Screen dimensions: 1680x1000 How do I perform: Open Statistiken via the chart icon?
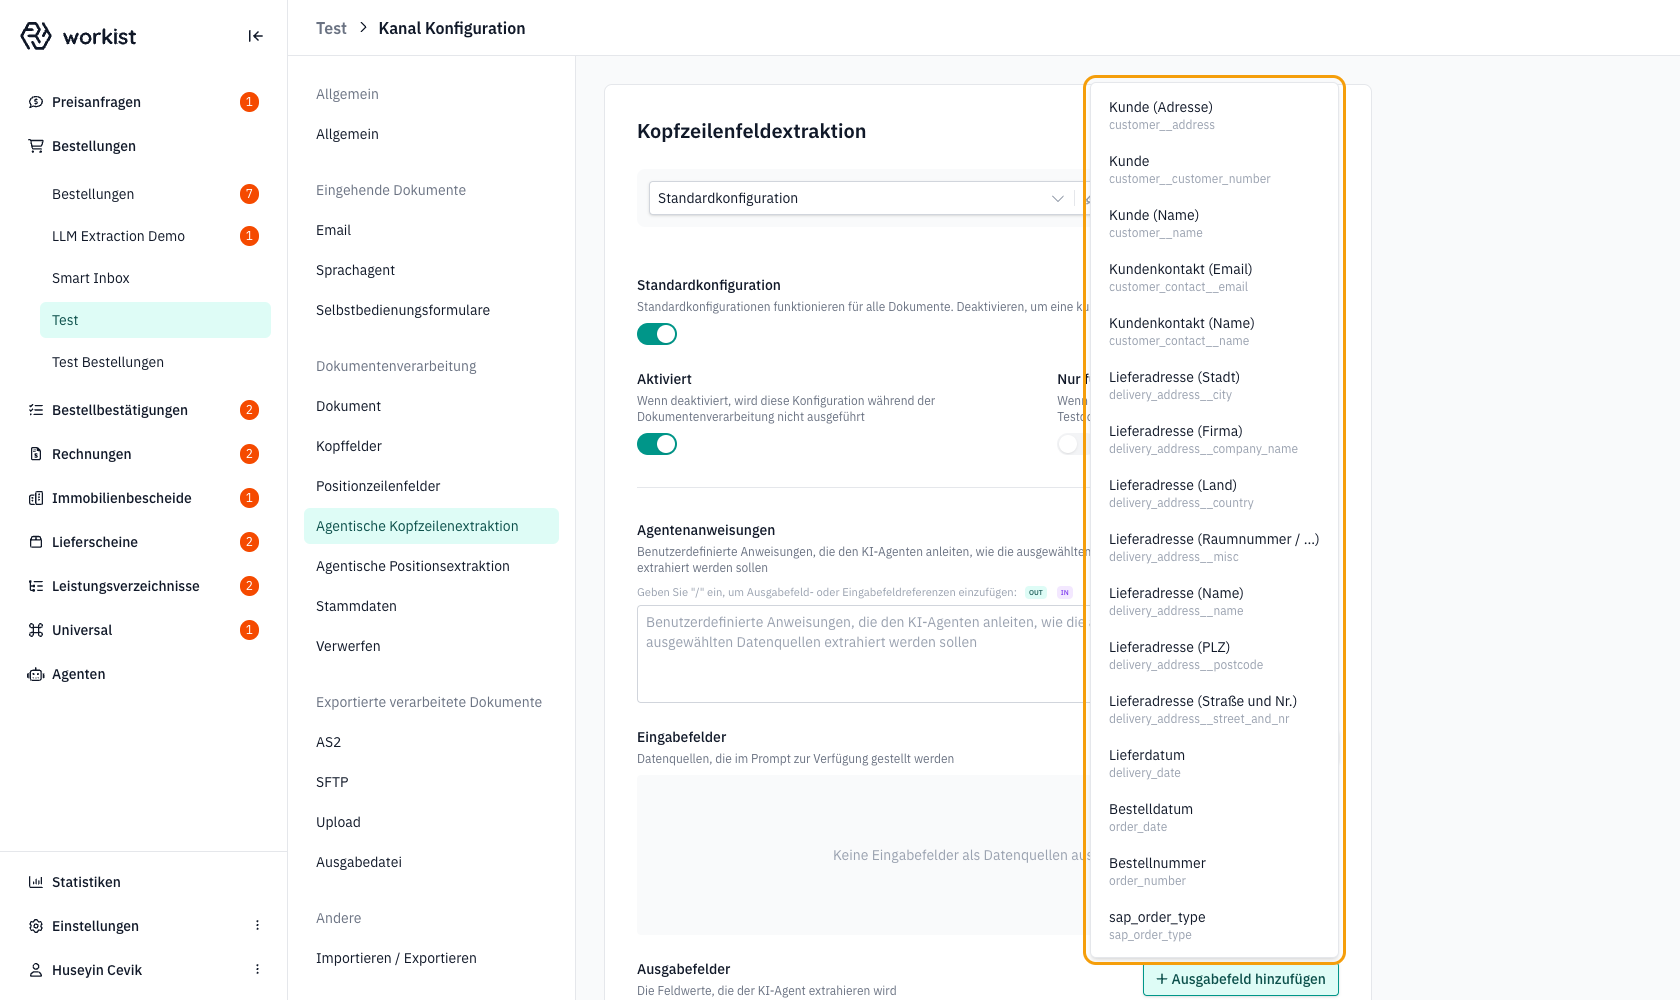(x=36, y=882)
